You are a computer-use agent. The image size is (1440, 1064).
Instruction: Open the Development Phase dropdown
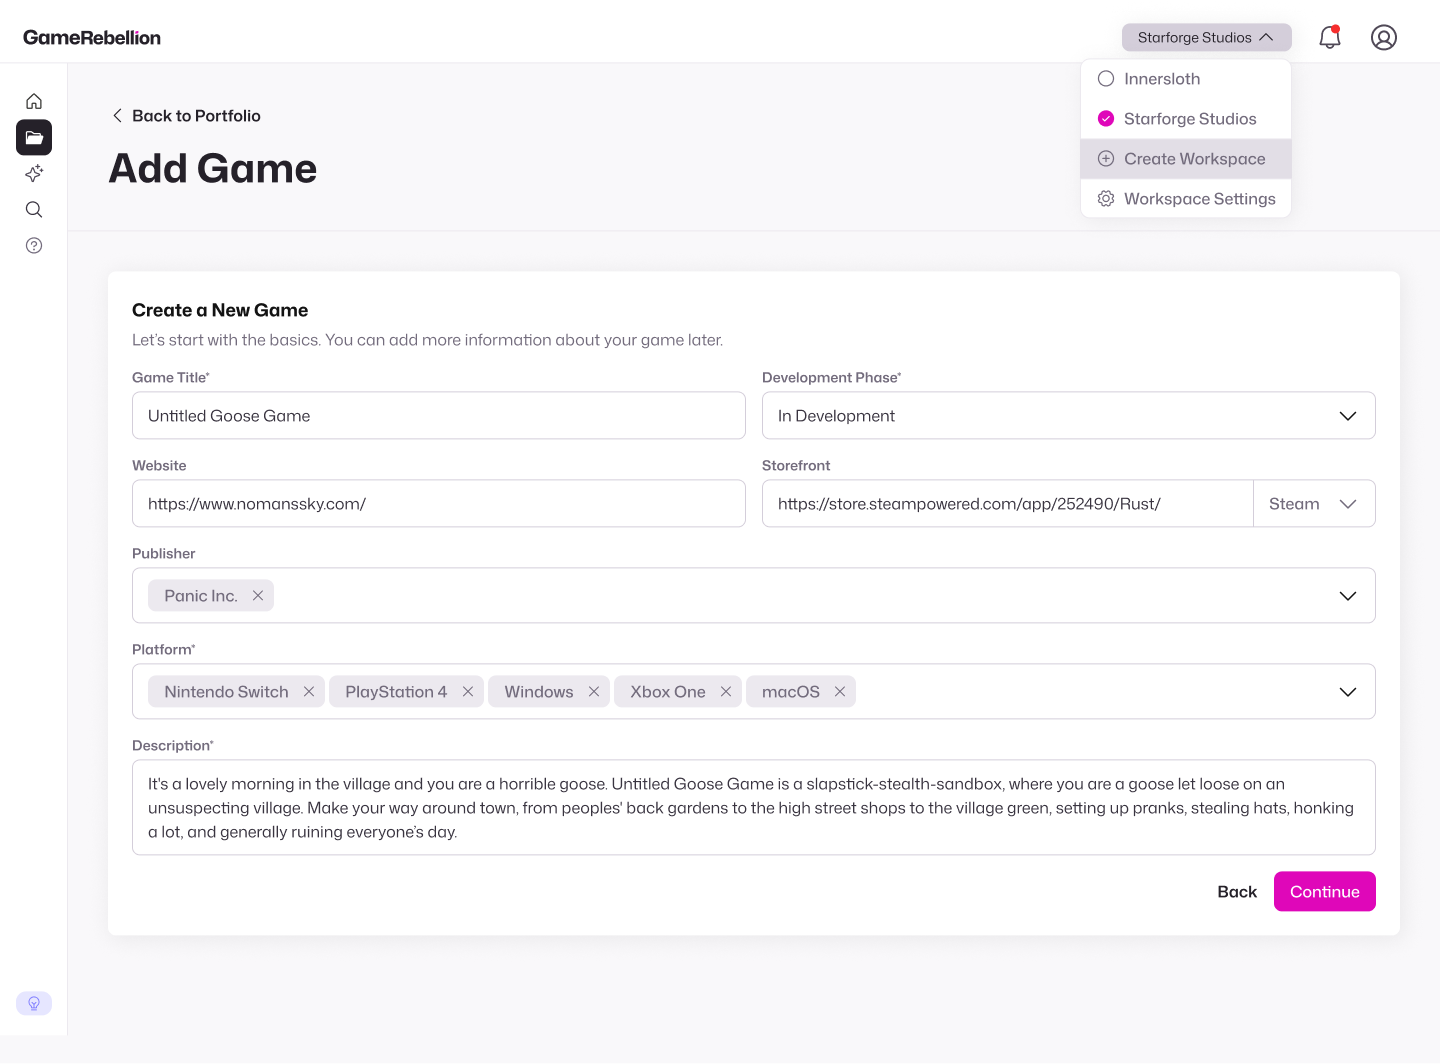(x=1347, y=415)
